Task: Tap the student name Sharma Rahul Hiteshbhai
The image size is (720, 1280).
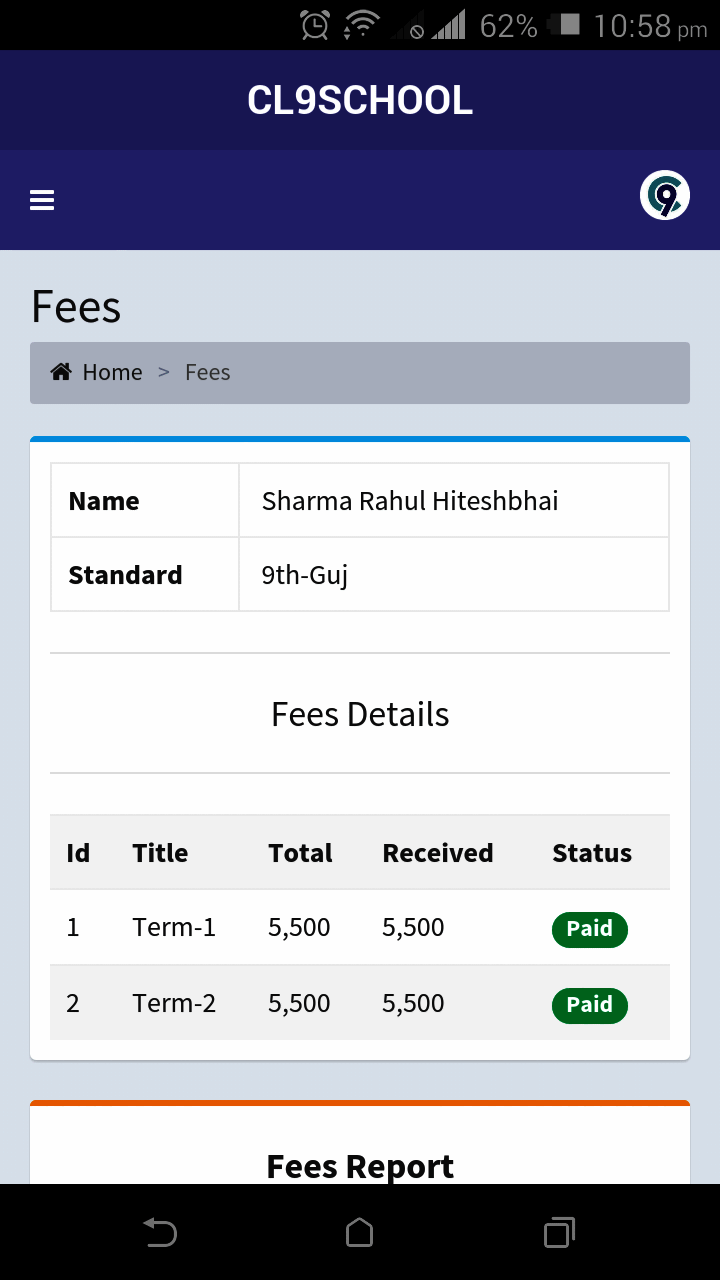Action: coord(410,501)
